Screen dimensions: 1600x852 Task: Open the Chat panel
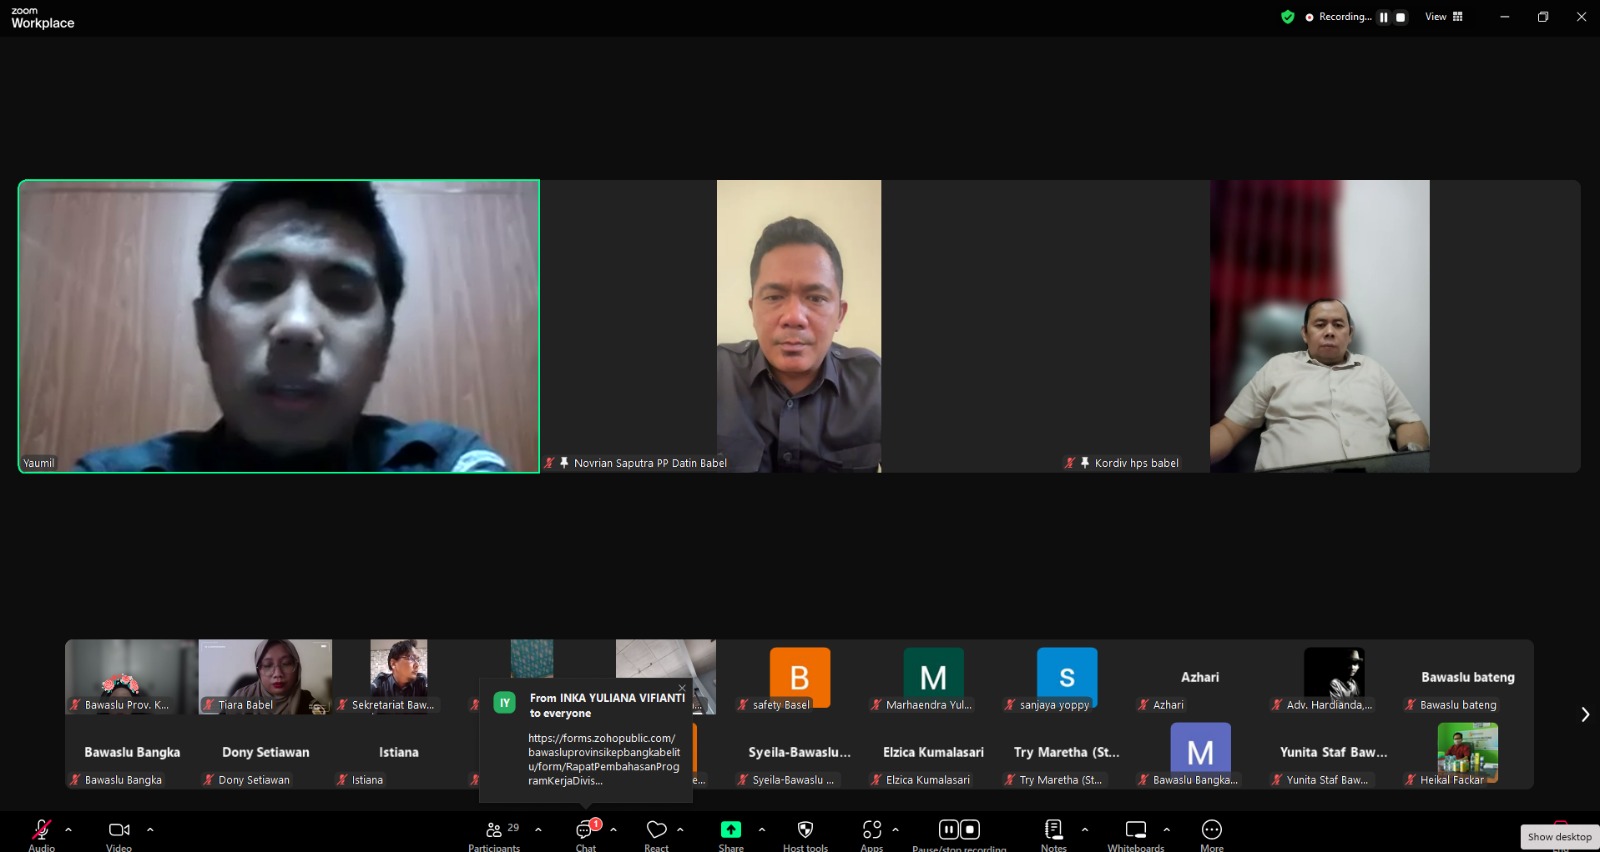(x=585, y=830)
